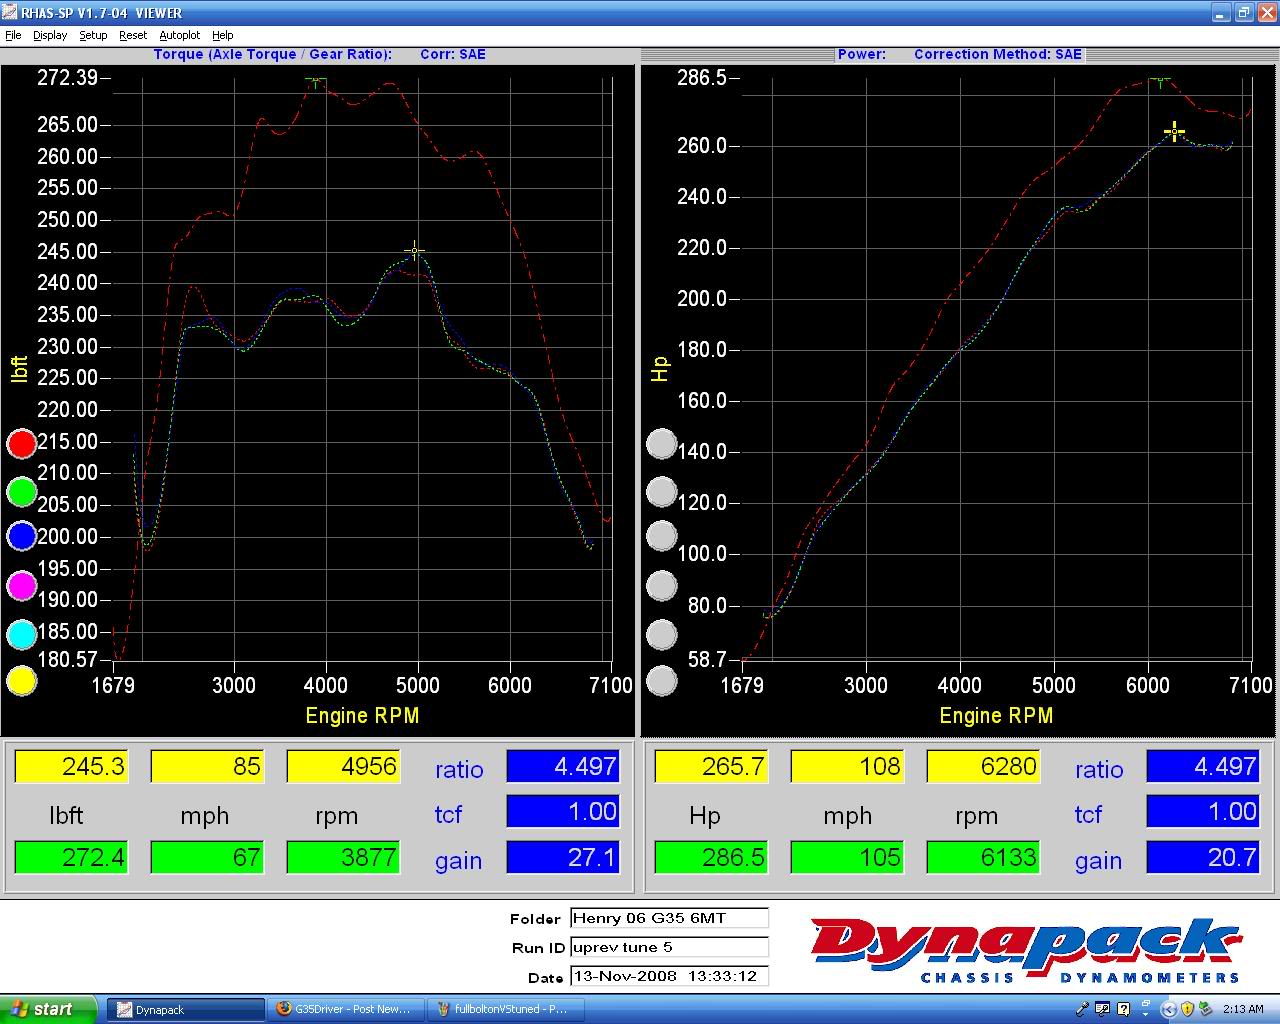The image size is (1280, 1024).
Task: Click the Run ID field uprev tune 5
Action: (x=669, y=947)
